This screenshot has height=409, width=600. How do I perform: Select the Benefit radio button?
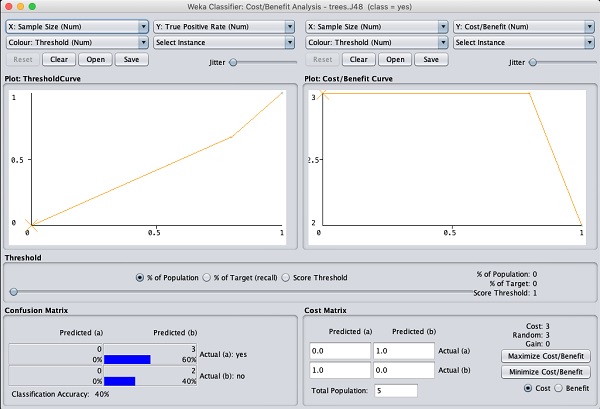click(559, 388)
